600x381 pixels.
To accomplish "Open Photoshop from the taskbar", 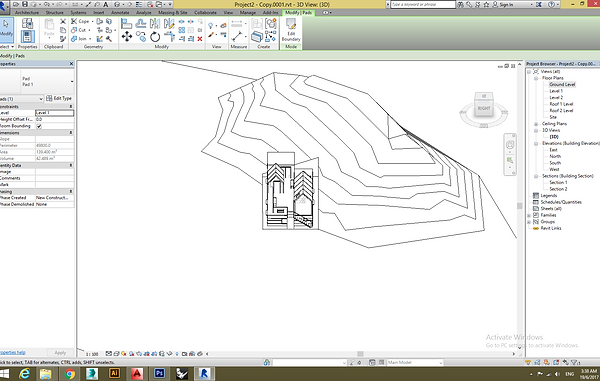I will pyautogui.click(x=159, y=373).
